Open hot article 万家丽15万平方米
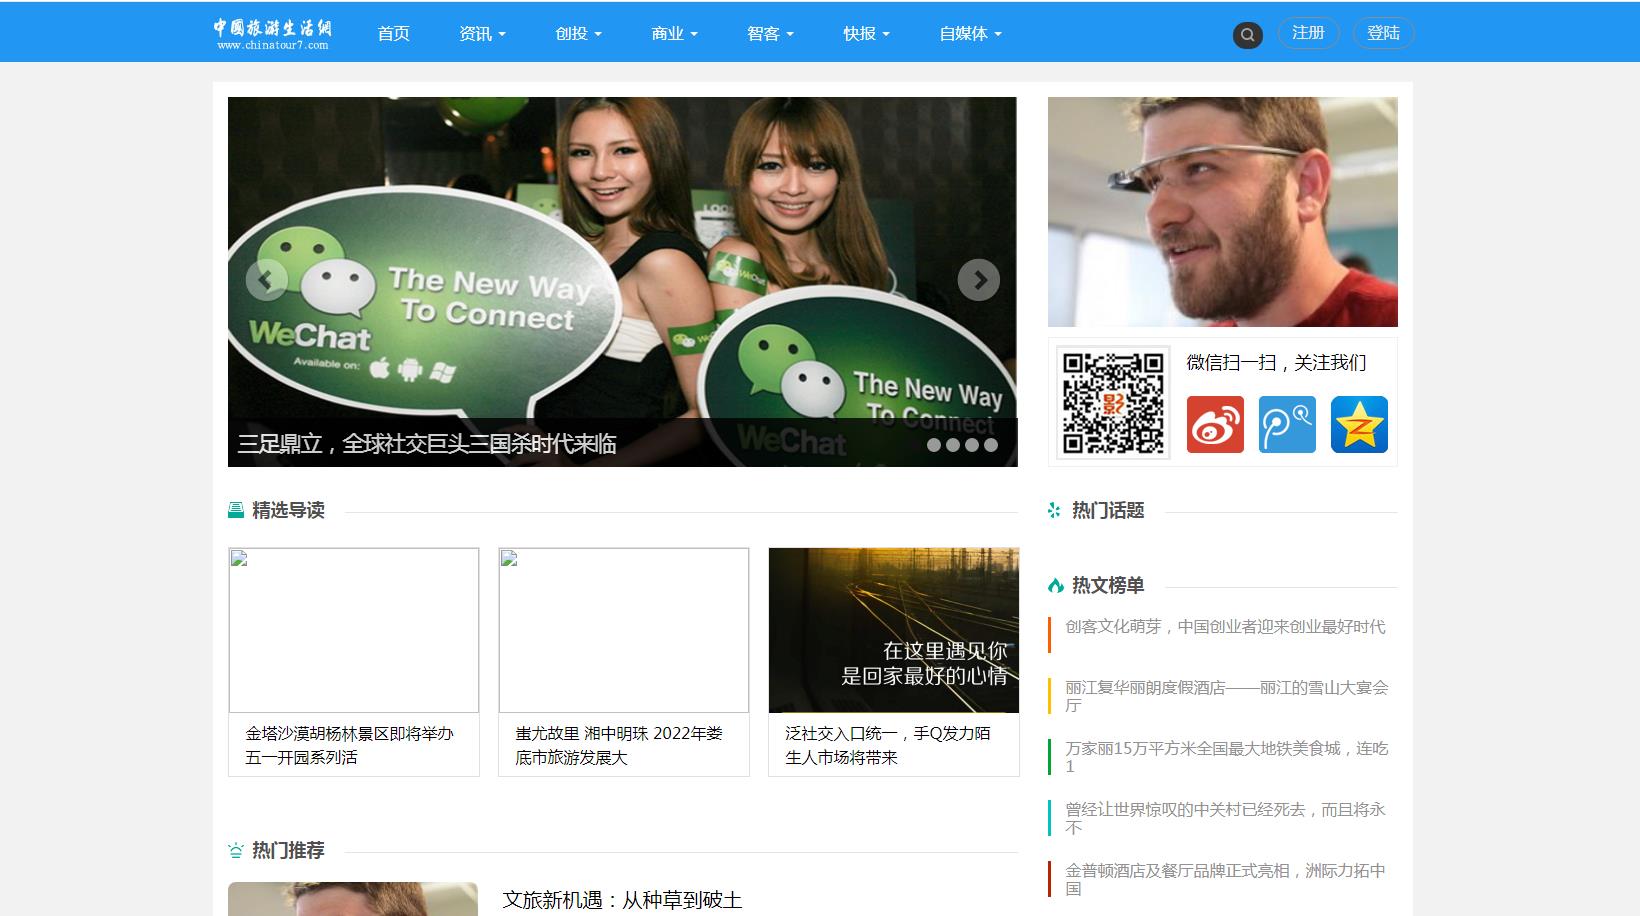The image size is (1640, 916). [1227, 757]
